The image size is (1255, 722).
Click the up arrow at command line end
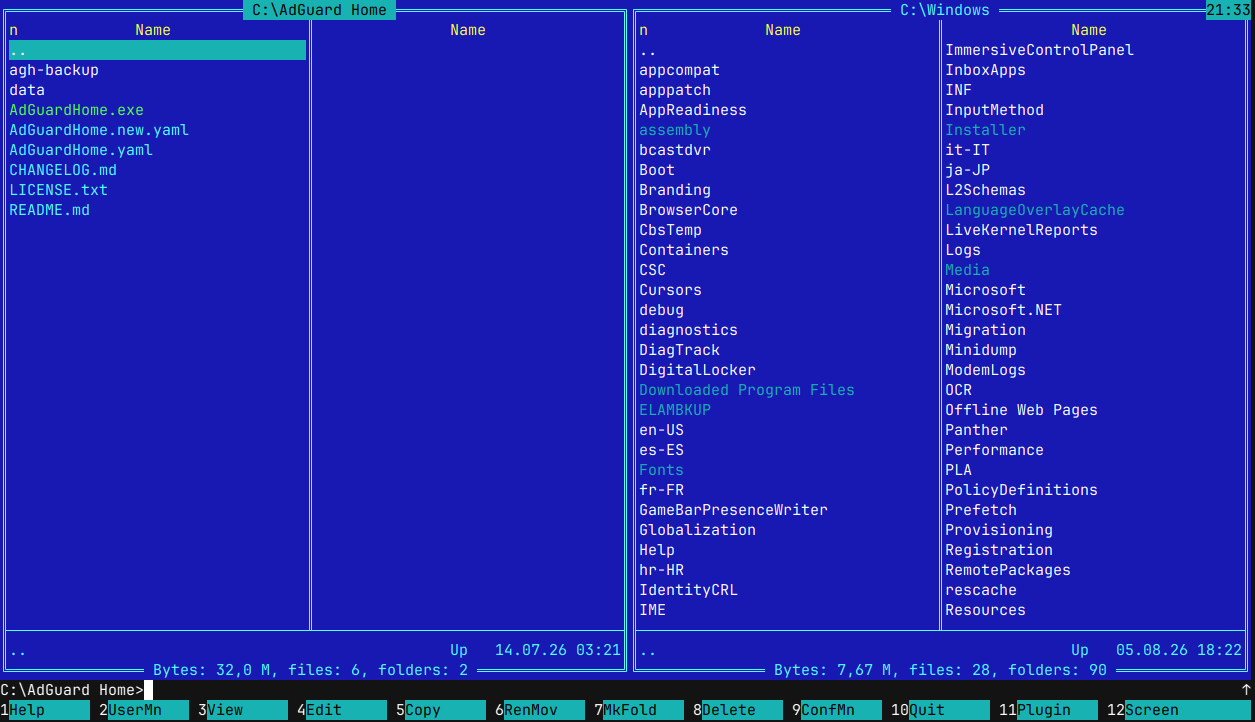pyautogui.click(x=1245, y=690)
